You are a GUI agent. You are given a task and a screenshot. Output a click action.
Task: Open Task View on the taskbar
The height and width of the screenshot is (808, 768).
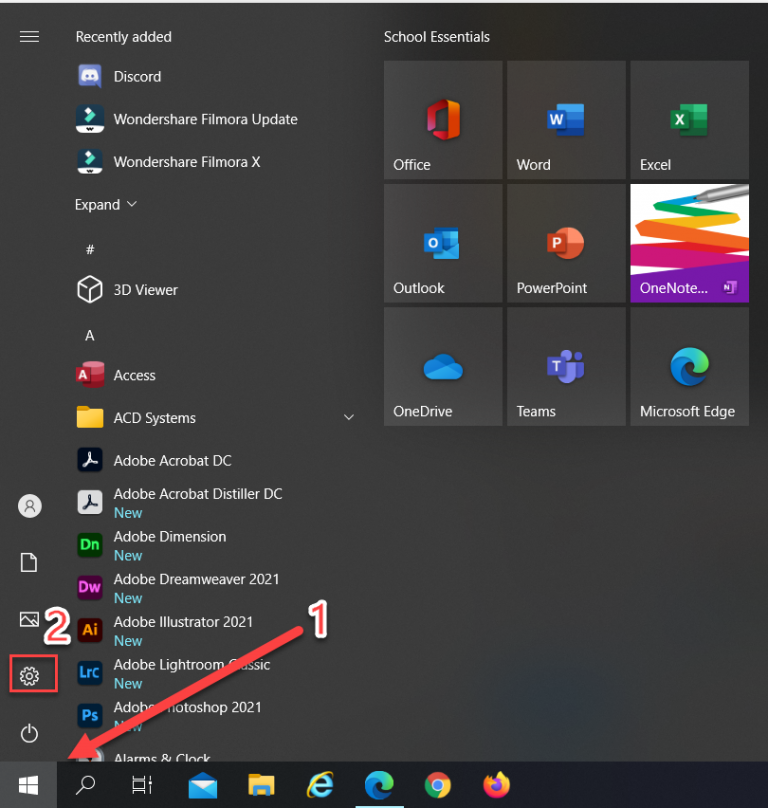pos(142,785)
